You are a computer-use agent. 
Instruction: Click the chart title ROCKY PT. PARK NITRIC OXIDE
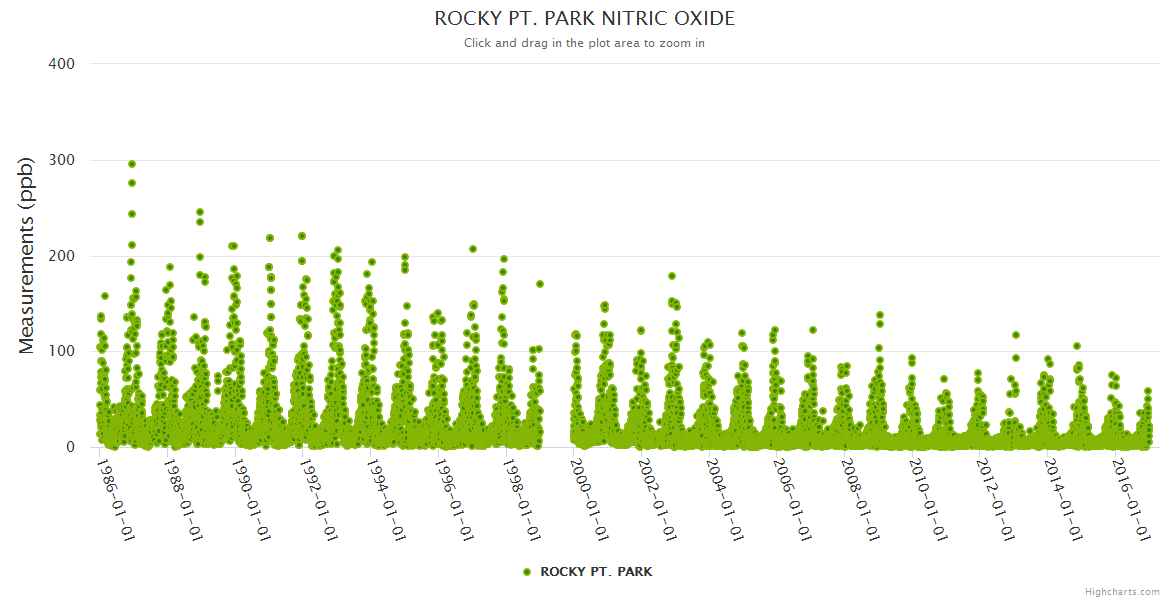tap(584, 19)
